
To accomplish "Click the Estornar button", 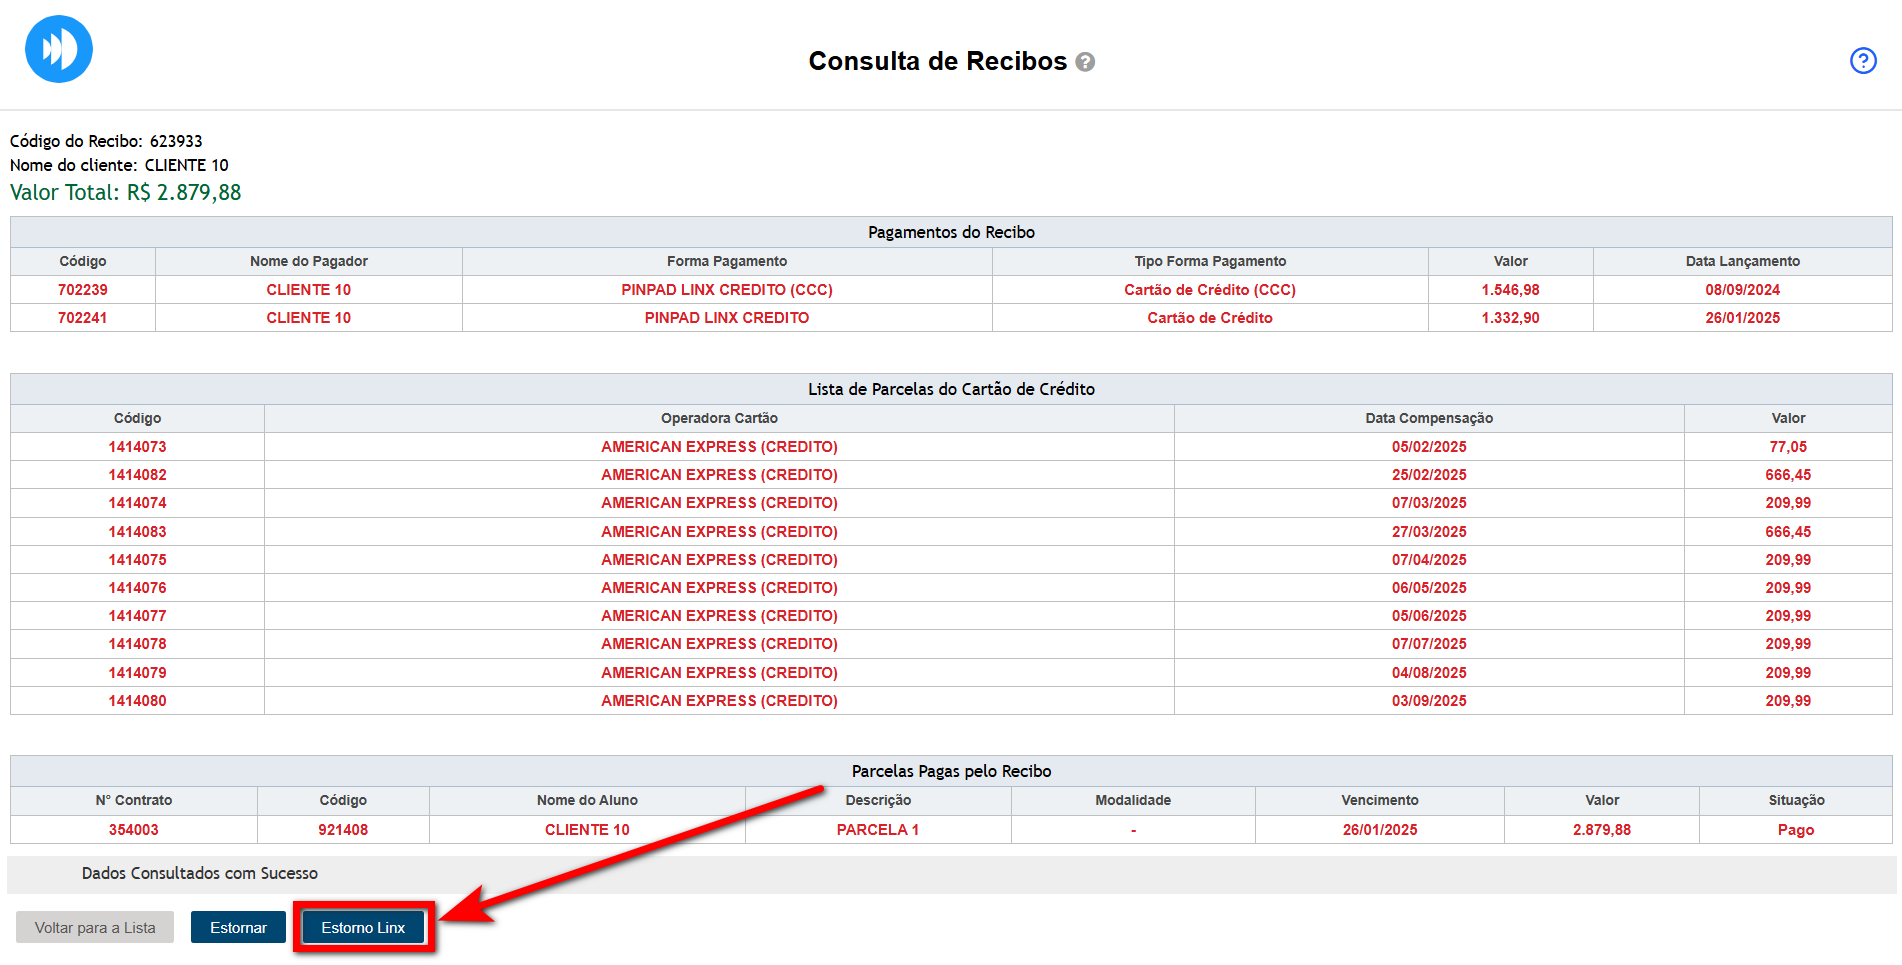I will [x=238, y=927].
